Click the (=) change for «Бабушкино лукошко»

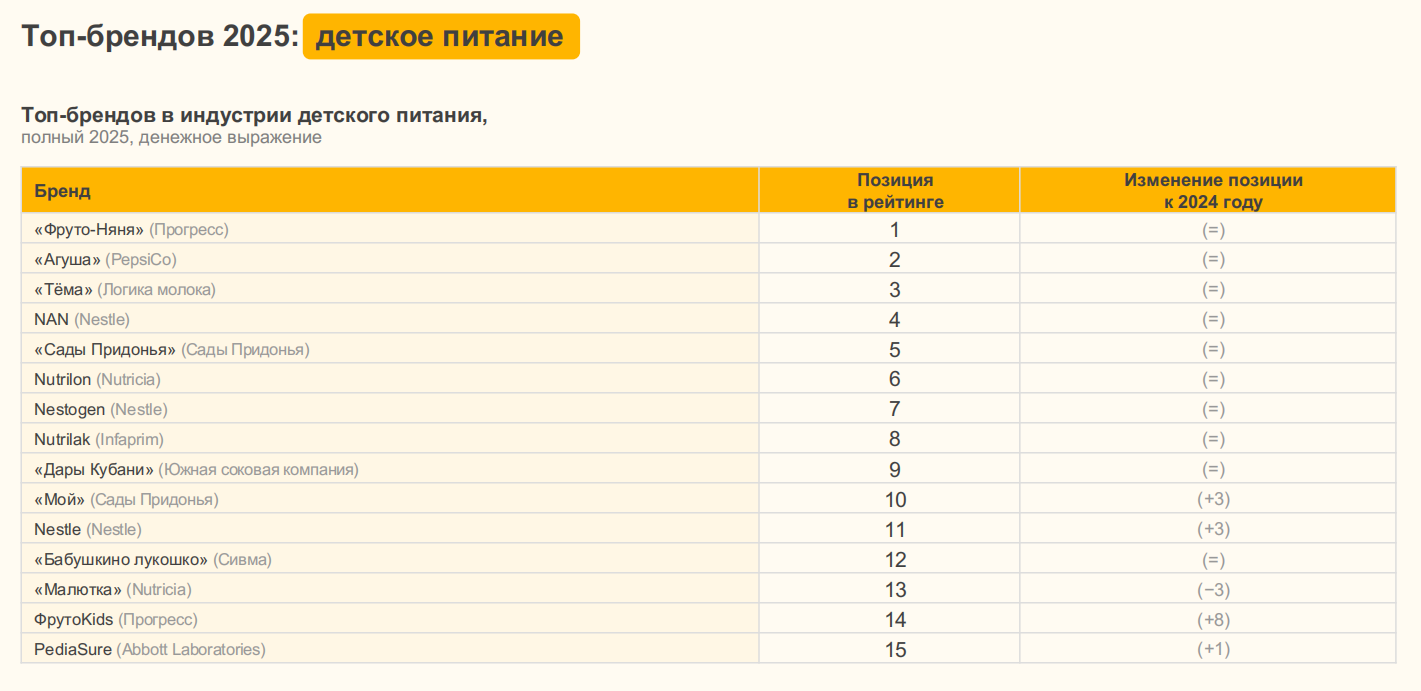point(1213,560)
